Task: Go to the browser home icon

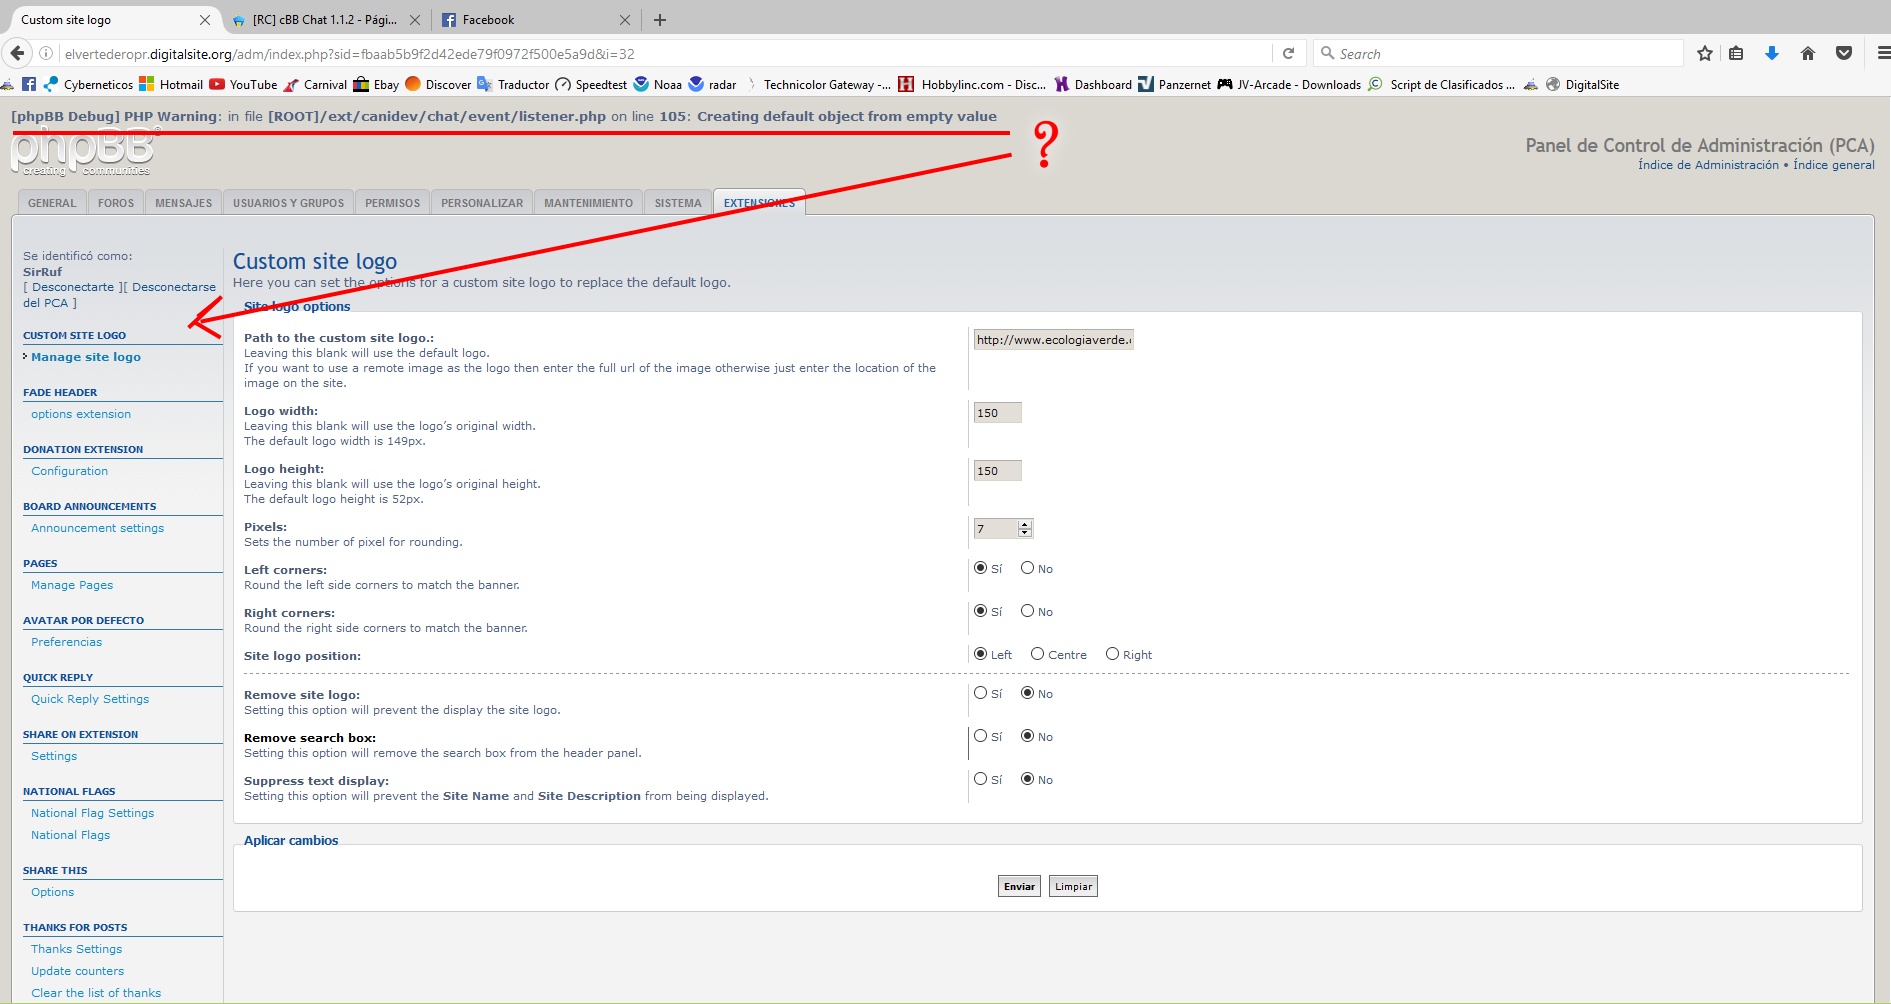Action: (x=1807, y=54)
